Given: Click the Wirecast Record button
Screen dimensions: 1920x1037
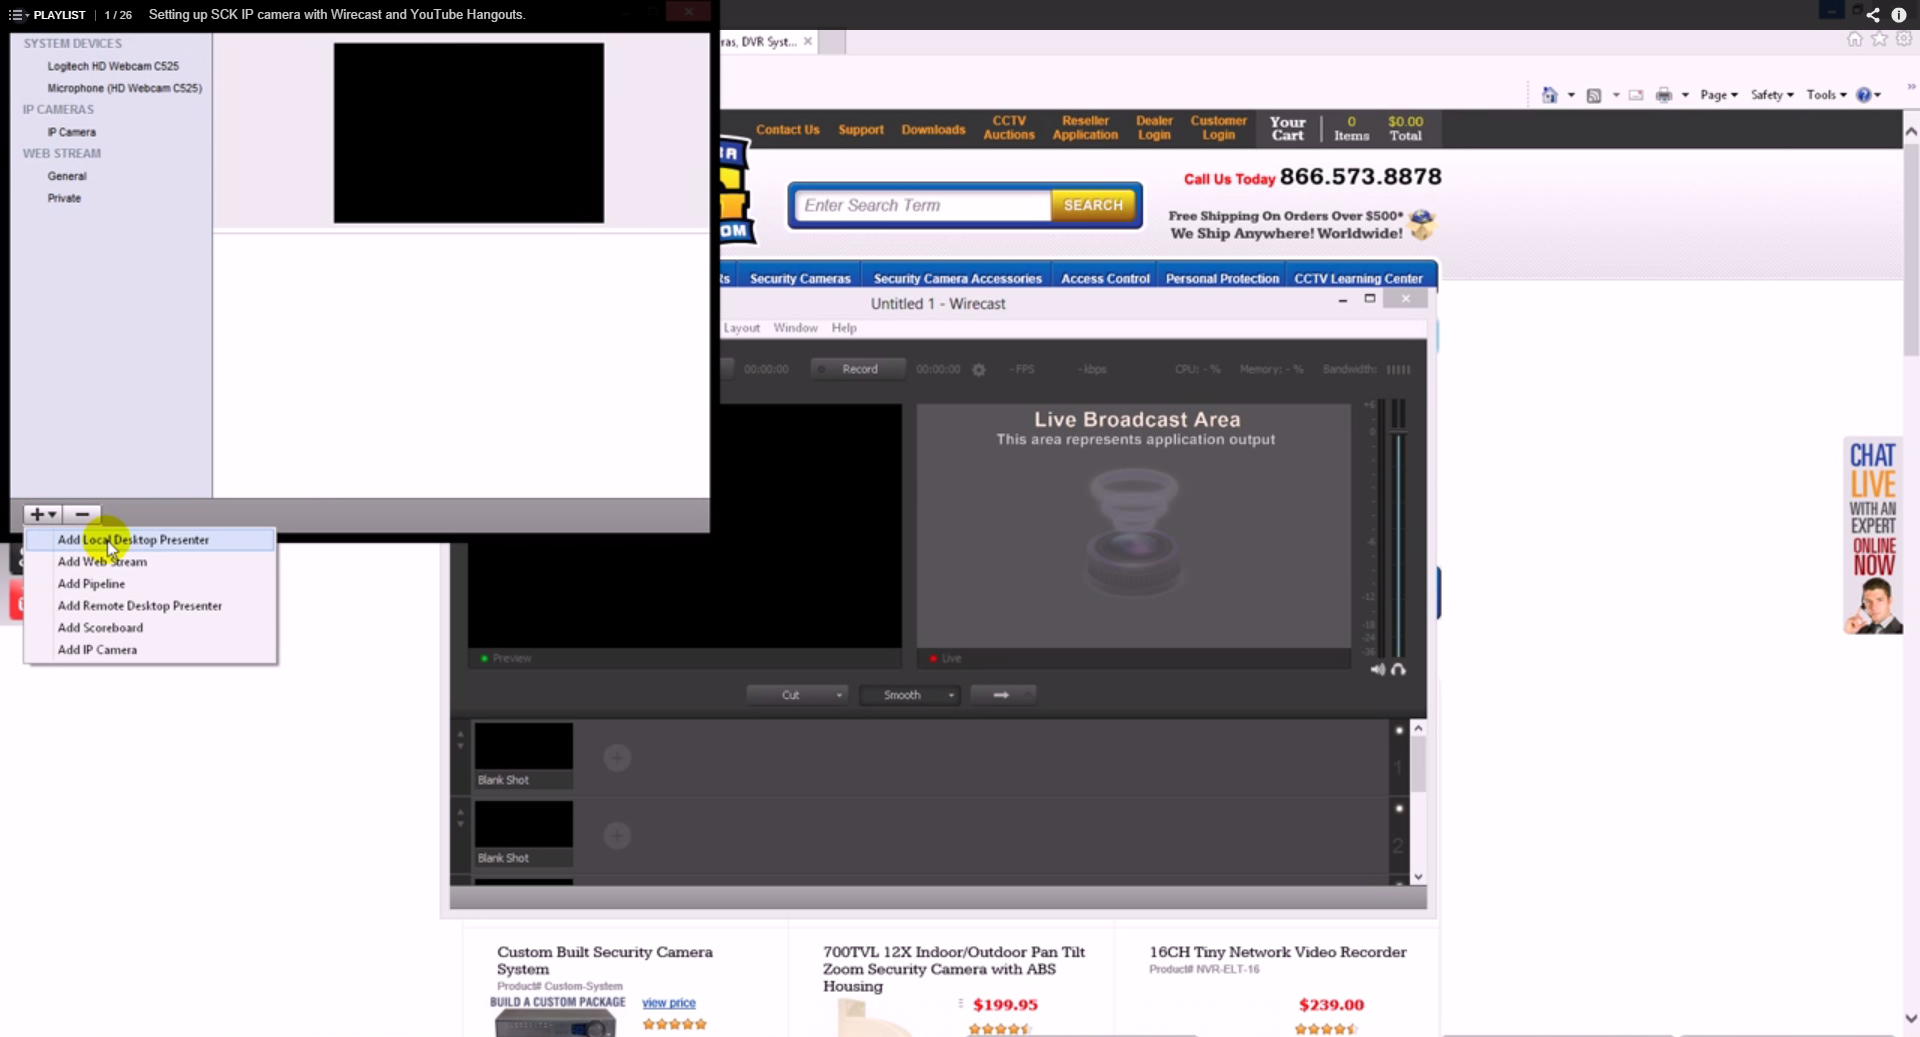Looking at the screenshot, I should 858,369.
